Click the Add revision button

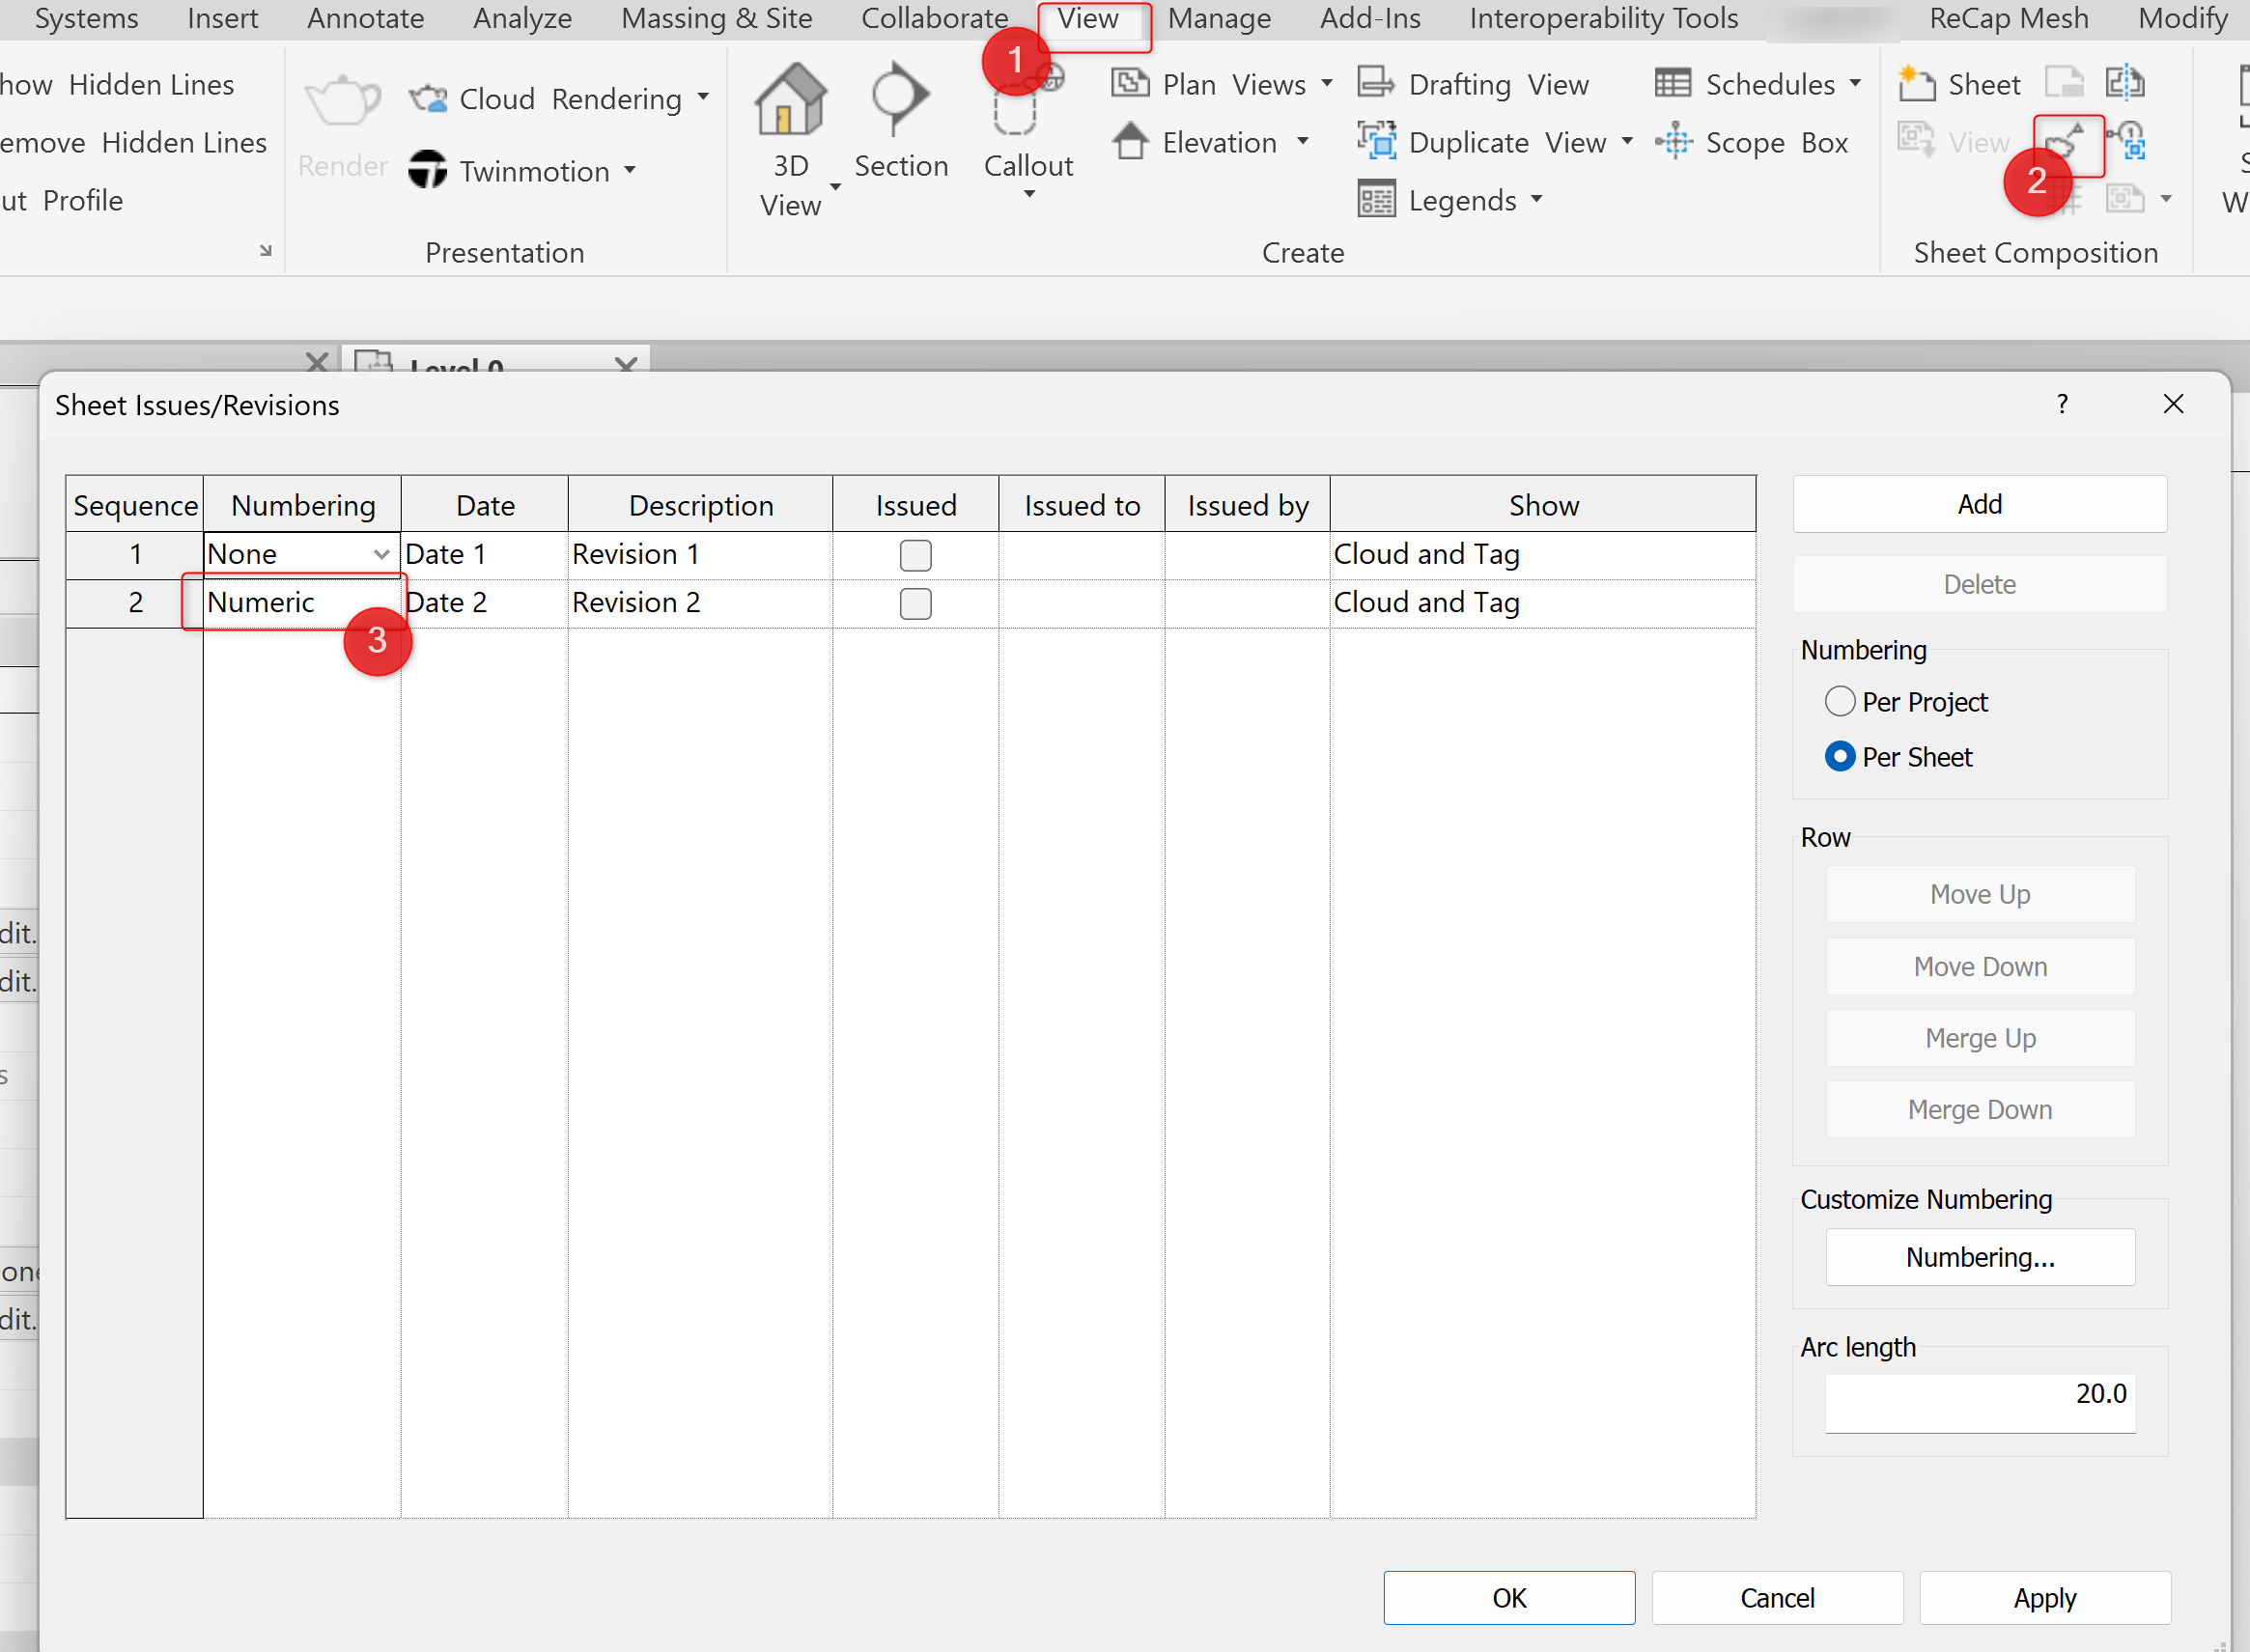[1979, 504]
